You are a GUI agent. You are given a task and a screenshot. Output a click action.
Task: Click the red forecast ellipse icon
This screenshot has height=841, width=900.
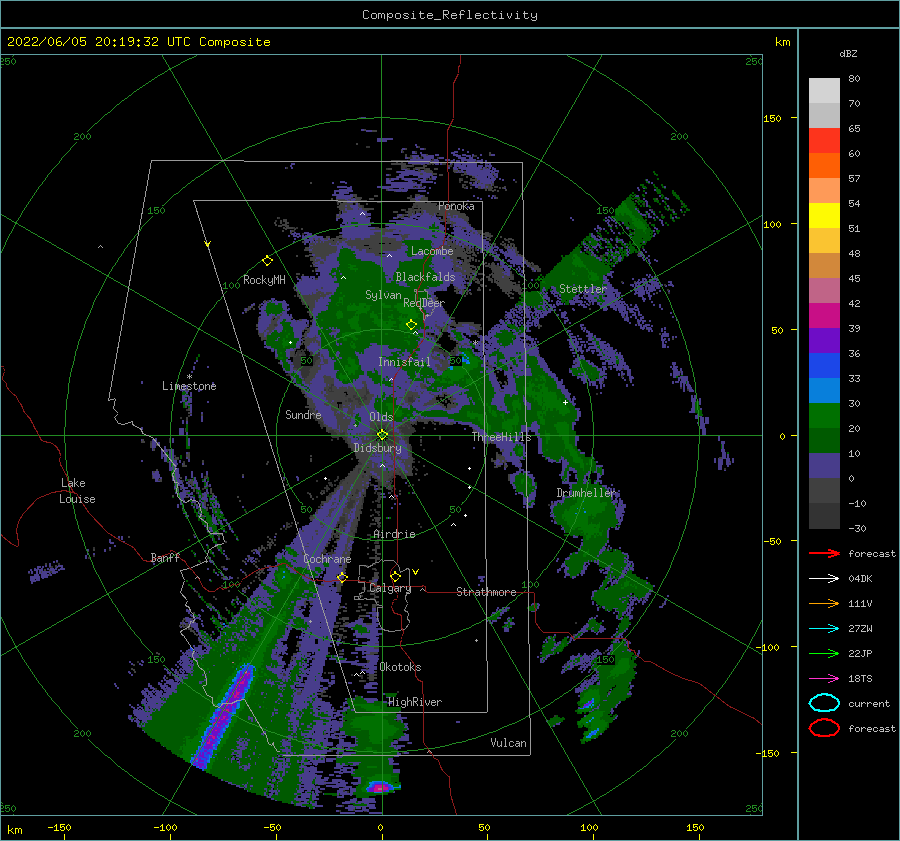pyautogui.click(x=824, y=728)
